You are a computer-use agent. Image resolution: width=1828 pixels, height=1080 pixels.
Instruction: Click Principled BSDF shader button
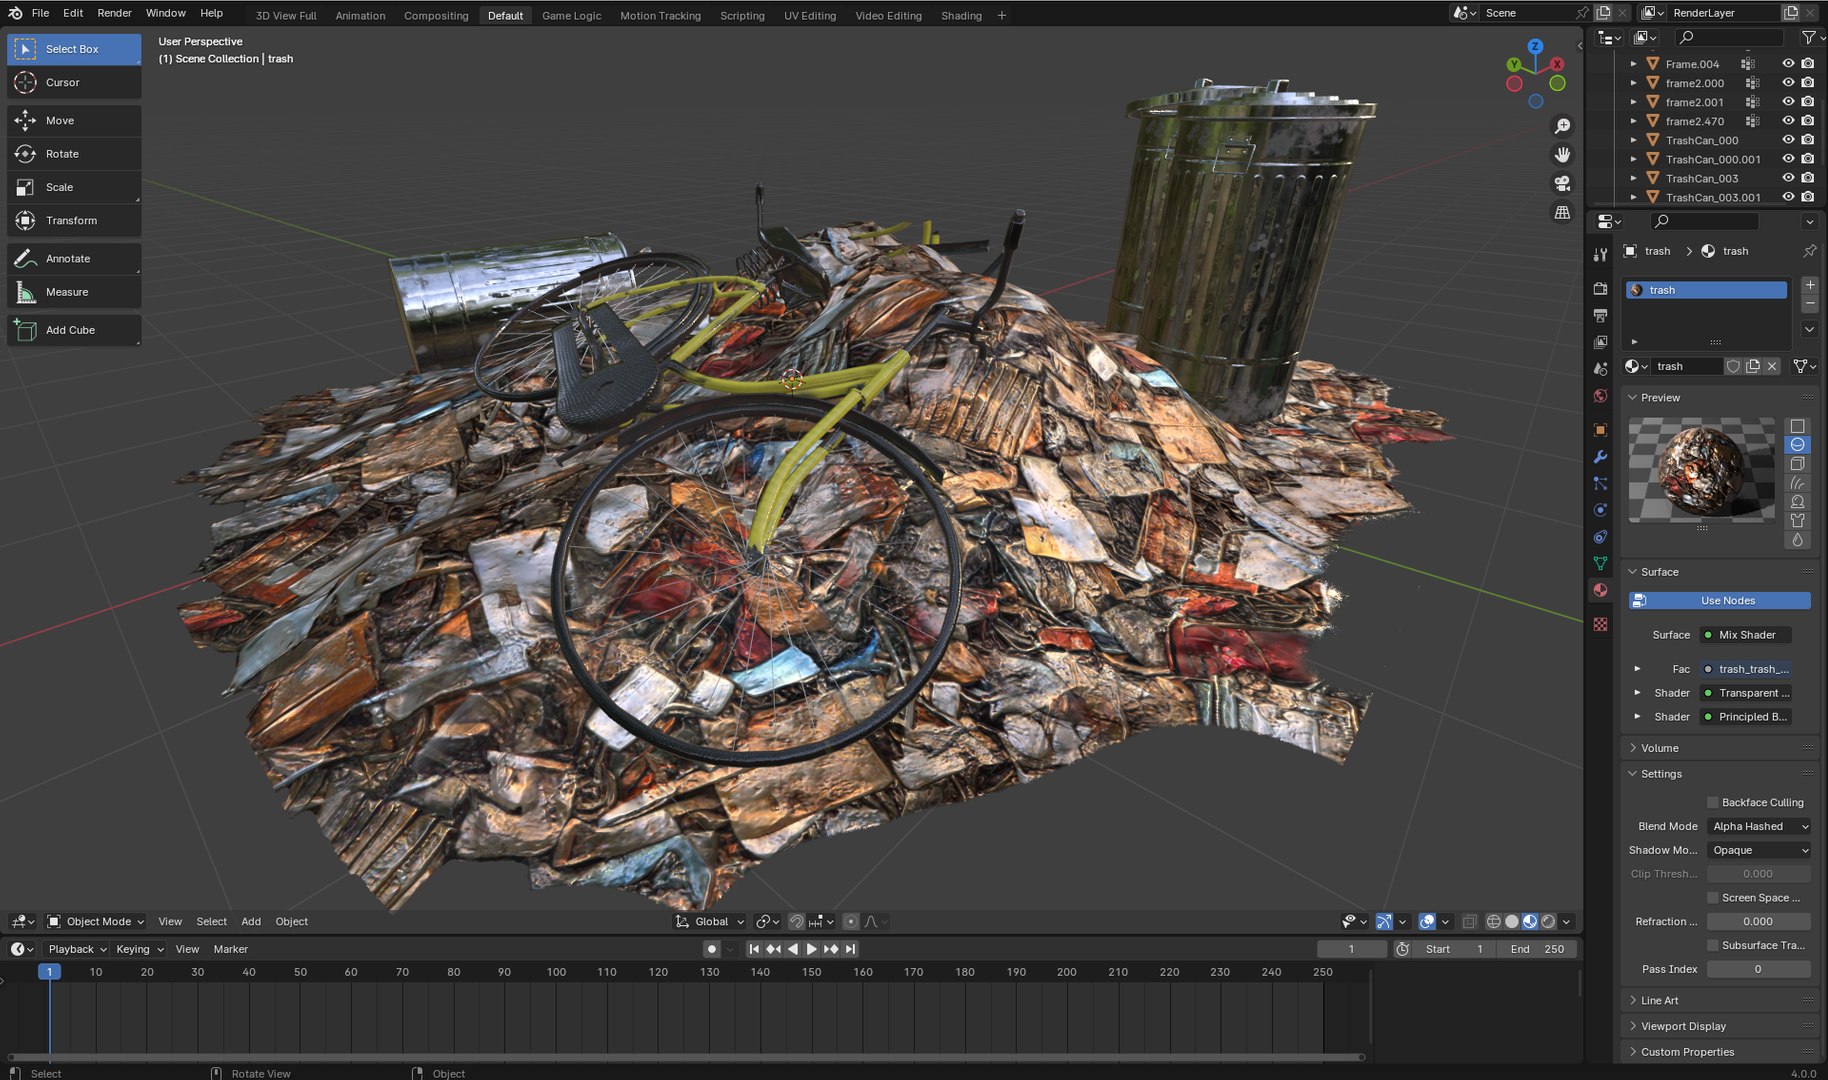[1746, 717]
